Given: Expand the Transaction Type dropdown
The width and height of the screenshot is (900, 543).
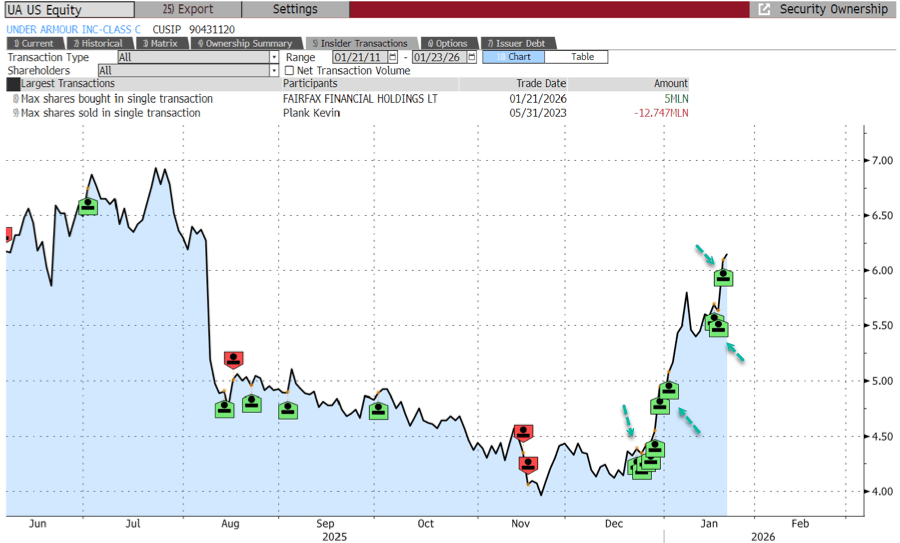Looking at the screenshot, I should pos(274,57).
